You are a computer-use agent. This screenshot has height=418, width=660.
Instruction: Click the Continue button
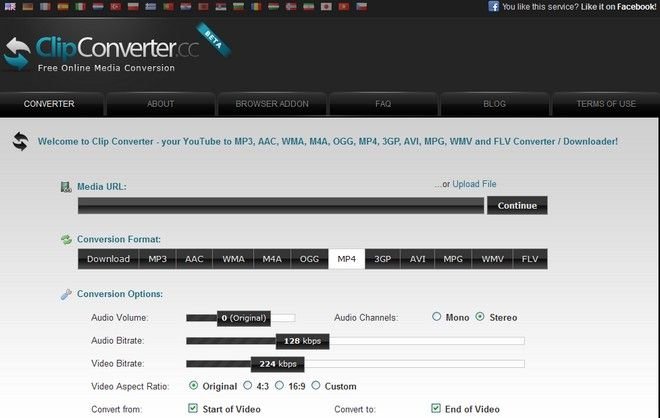click(x=517, y=205)
